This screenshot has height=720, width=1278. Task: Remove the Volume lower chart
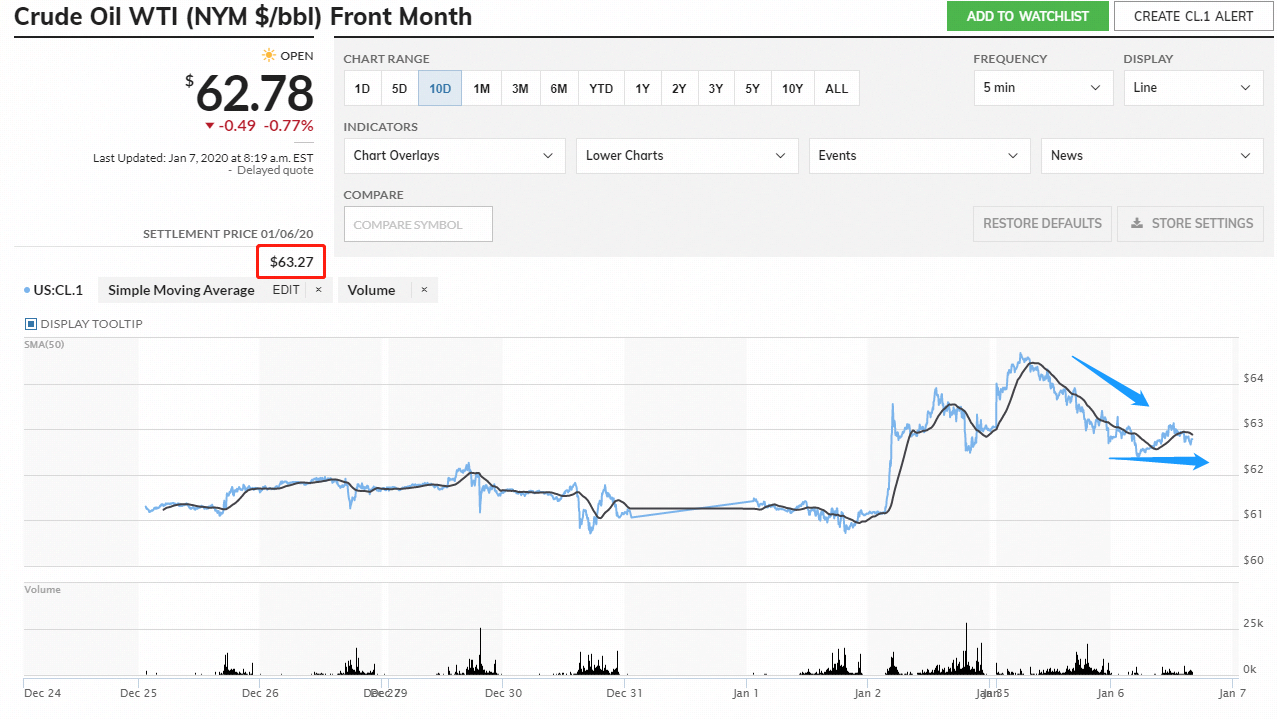(424, 290)
